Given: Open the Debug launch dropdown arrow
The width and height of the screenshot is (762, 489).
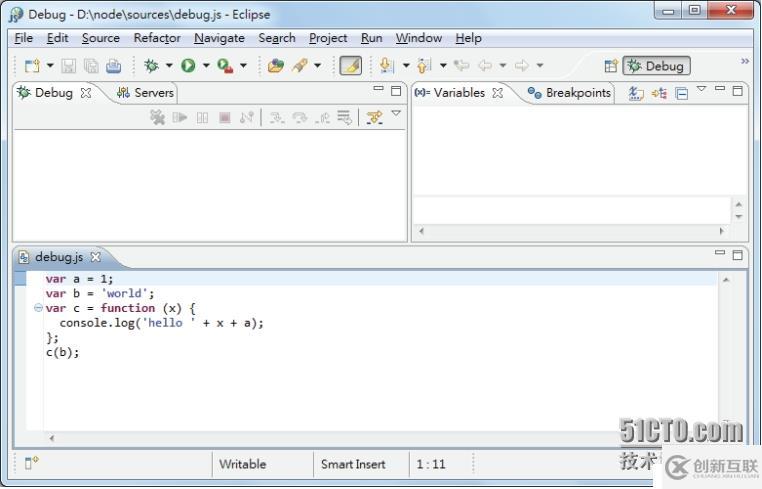Looking at the screenshot, I should click(169, 66).
